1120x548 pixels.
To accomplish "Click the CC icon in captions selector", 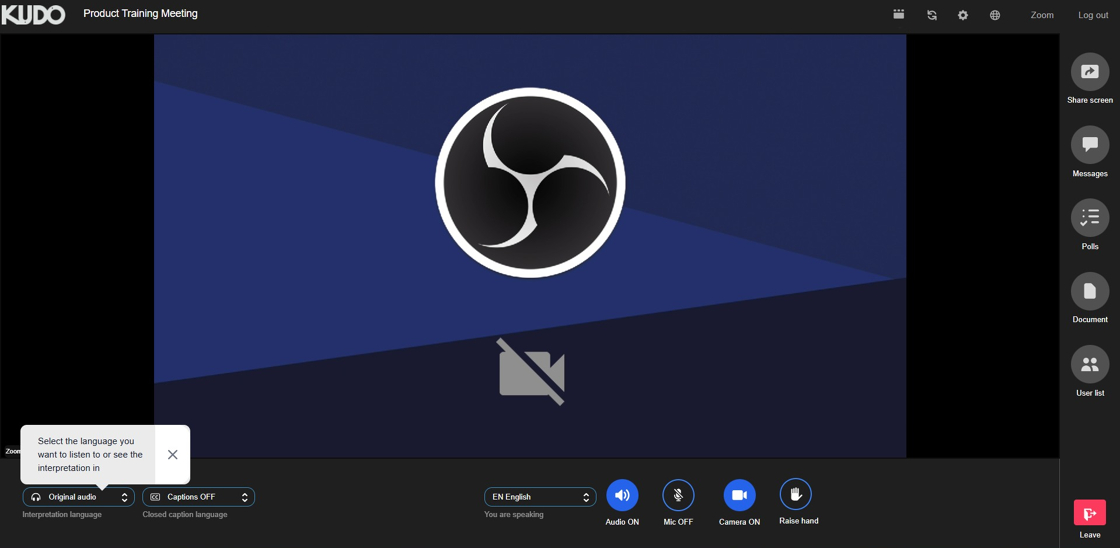I will [155, 497].
